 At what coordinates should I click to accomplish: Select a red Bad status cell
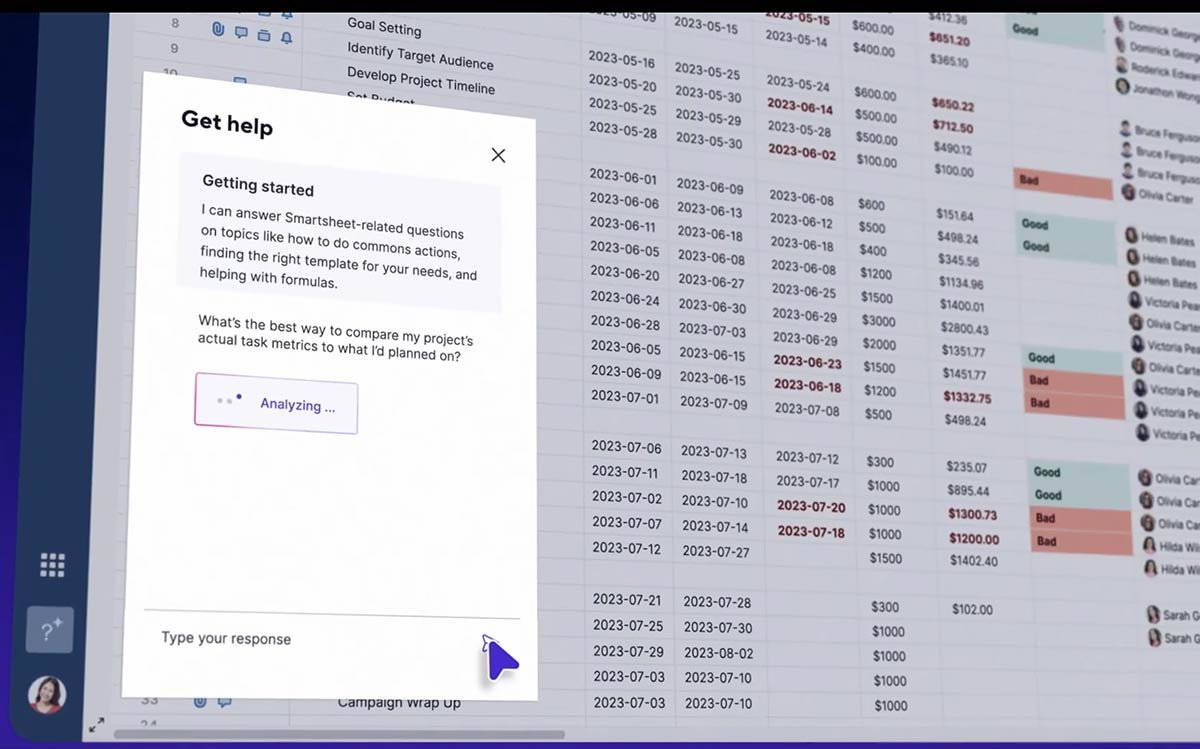coord(1072,382)
